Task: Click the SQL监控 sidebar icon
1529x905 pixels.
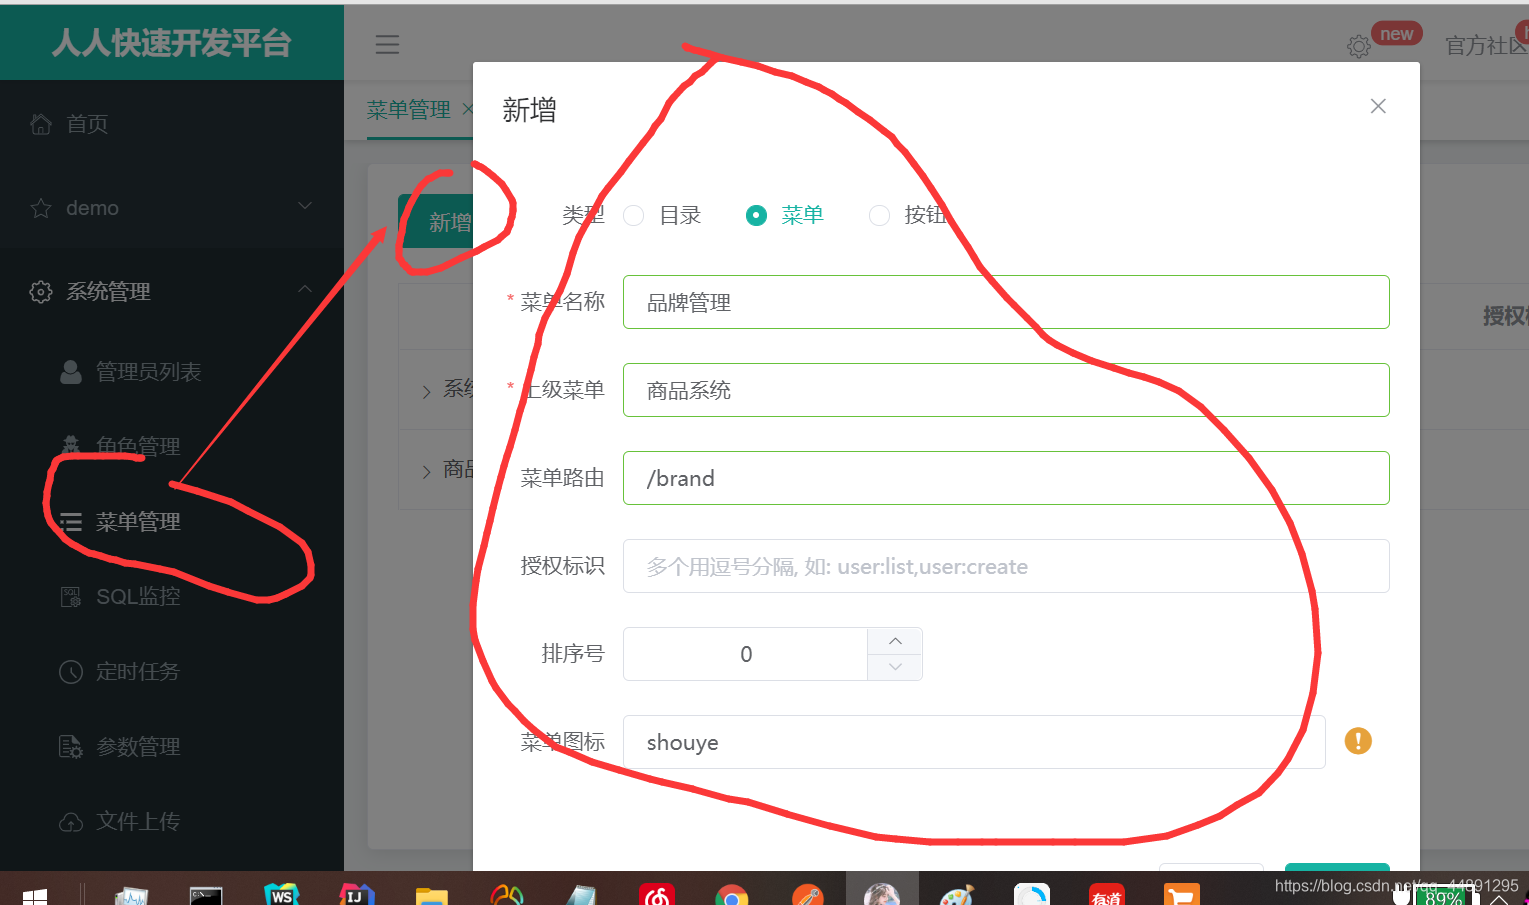Action: [x=71, y=597]
